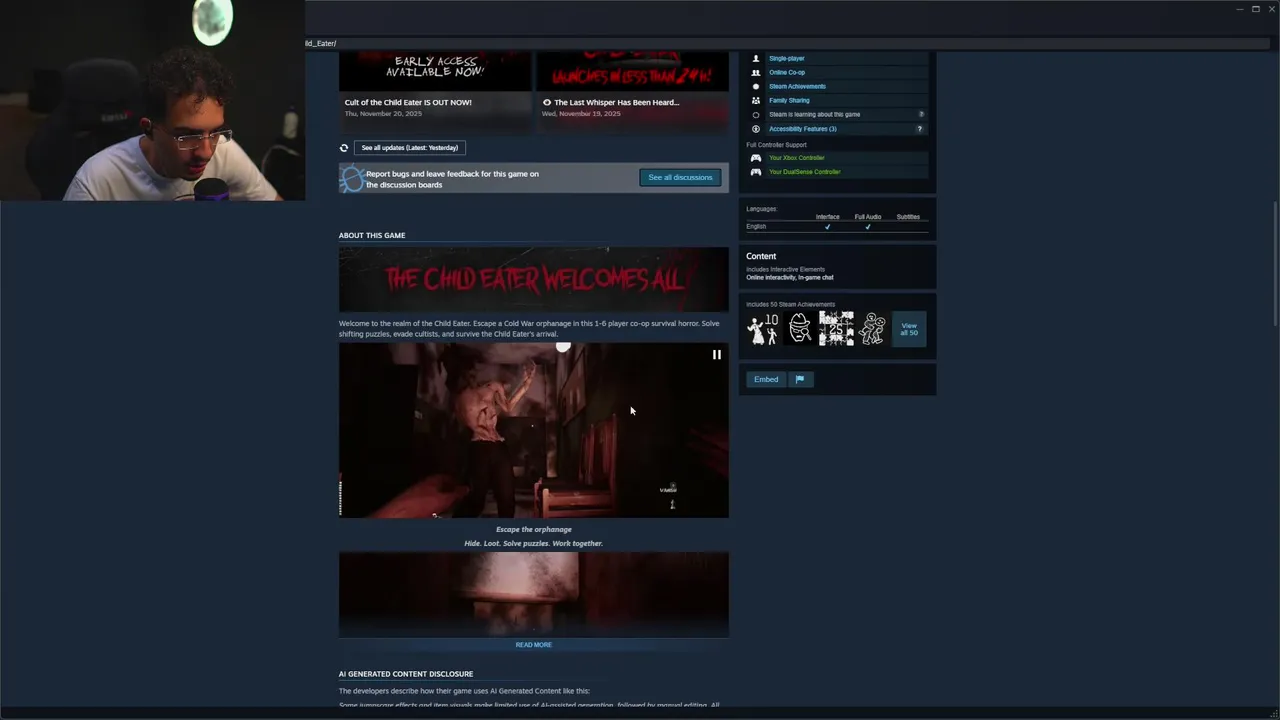Open the Early Access Available Now thumbnail
This screenshot has width=1280, height=720.
click(x=435, y=71)
